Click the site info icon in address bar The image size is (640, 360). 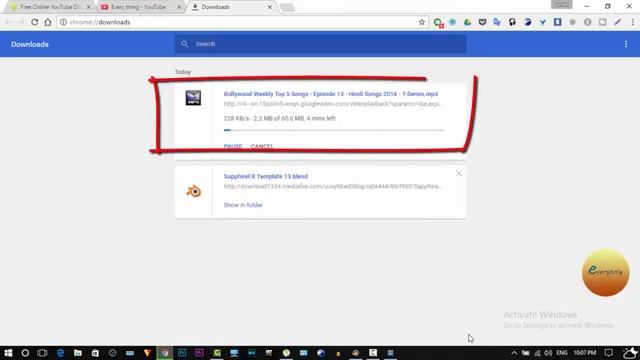tap(63, 22)
